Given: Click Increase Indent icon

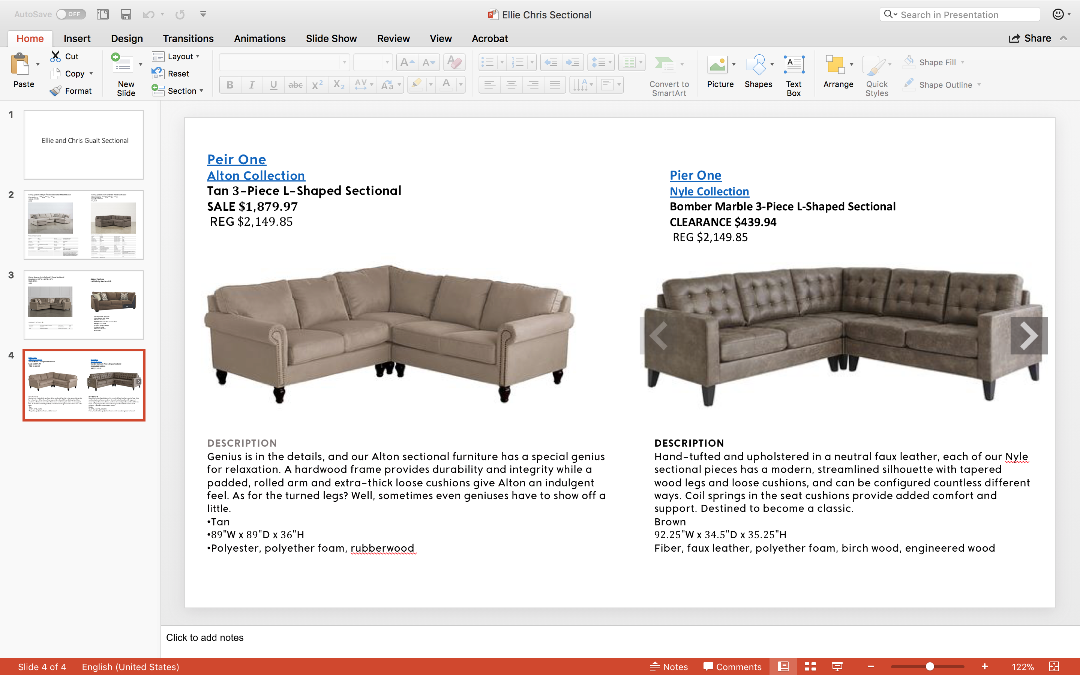Looking at the screenshot, I should click(x=573, y=62).
